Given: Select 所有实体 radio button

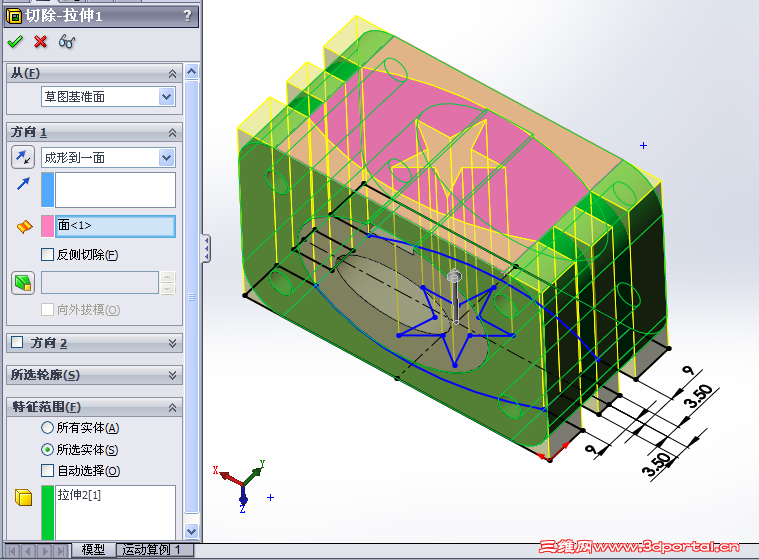Looking at the screenshot, I should pyautogui.click(x=47, y=428).
